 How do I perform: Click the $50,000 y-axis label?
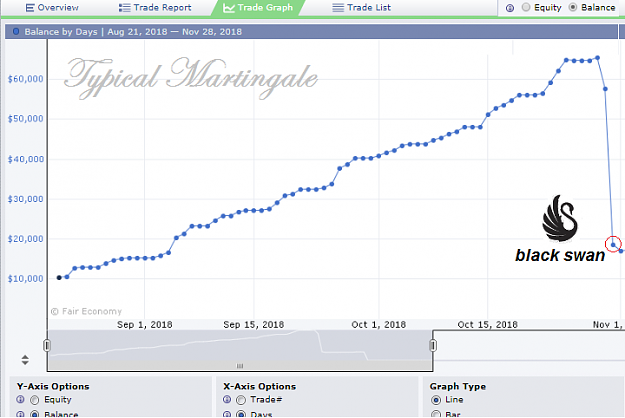(26, 119)
